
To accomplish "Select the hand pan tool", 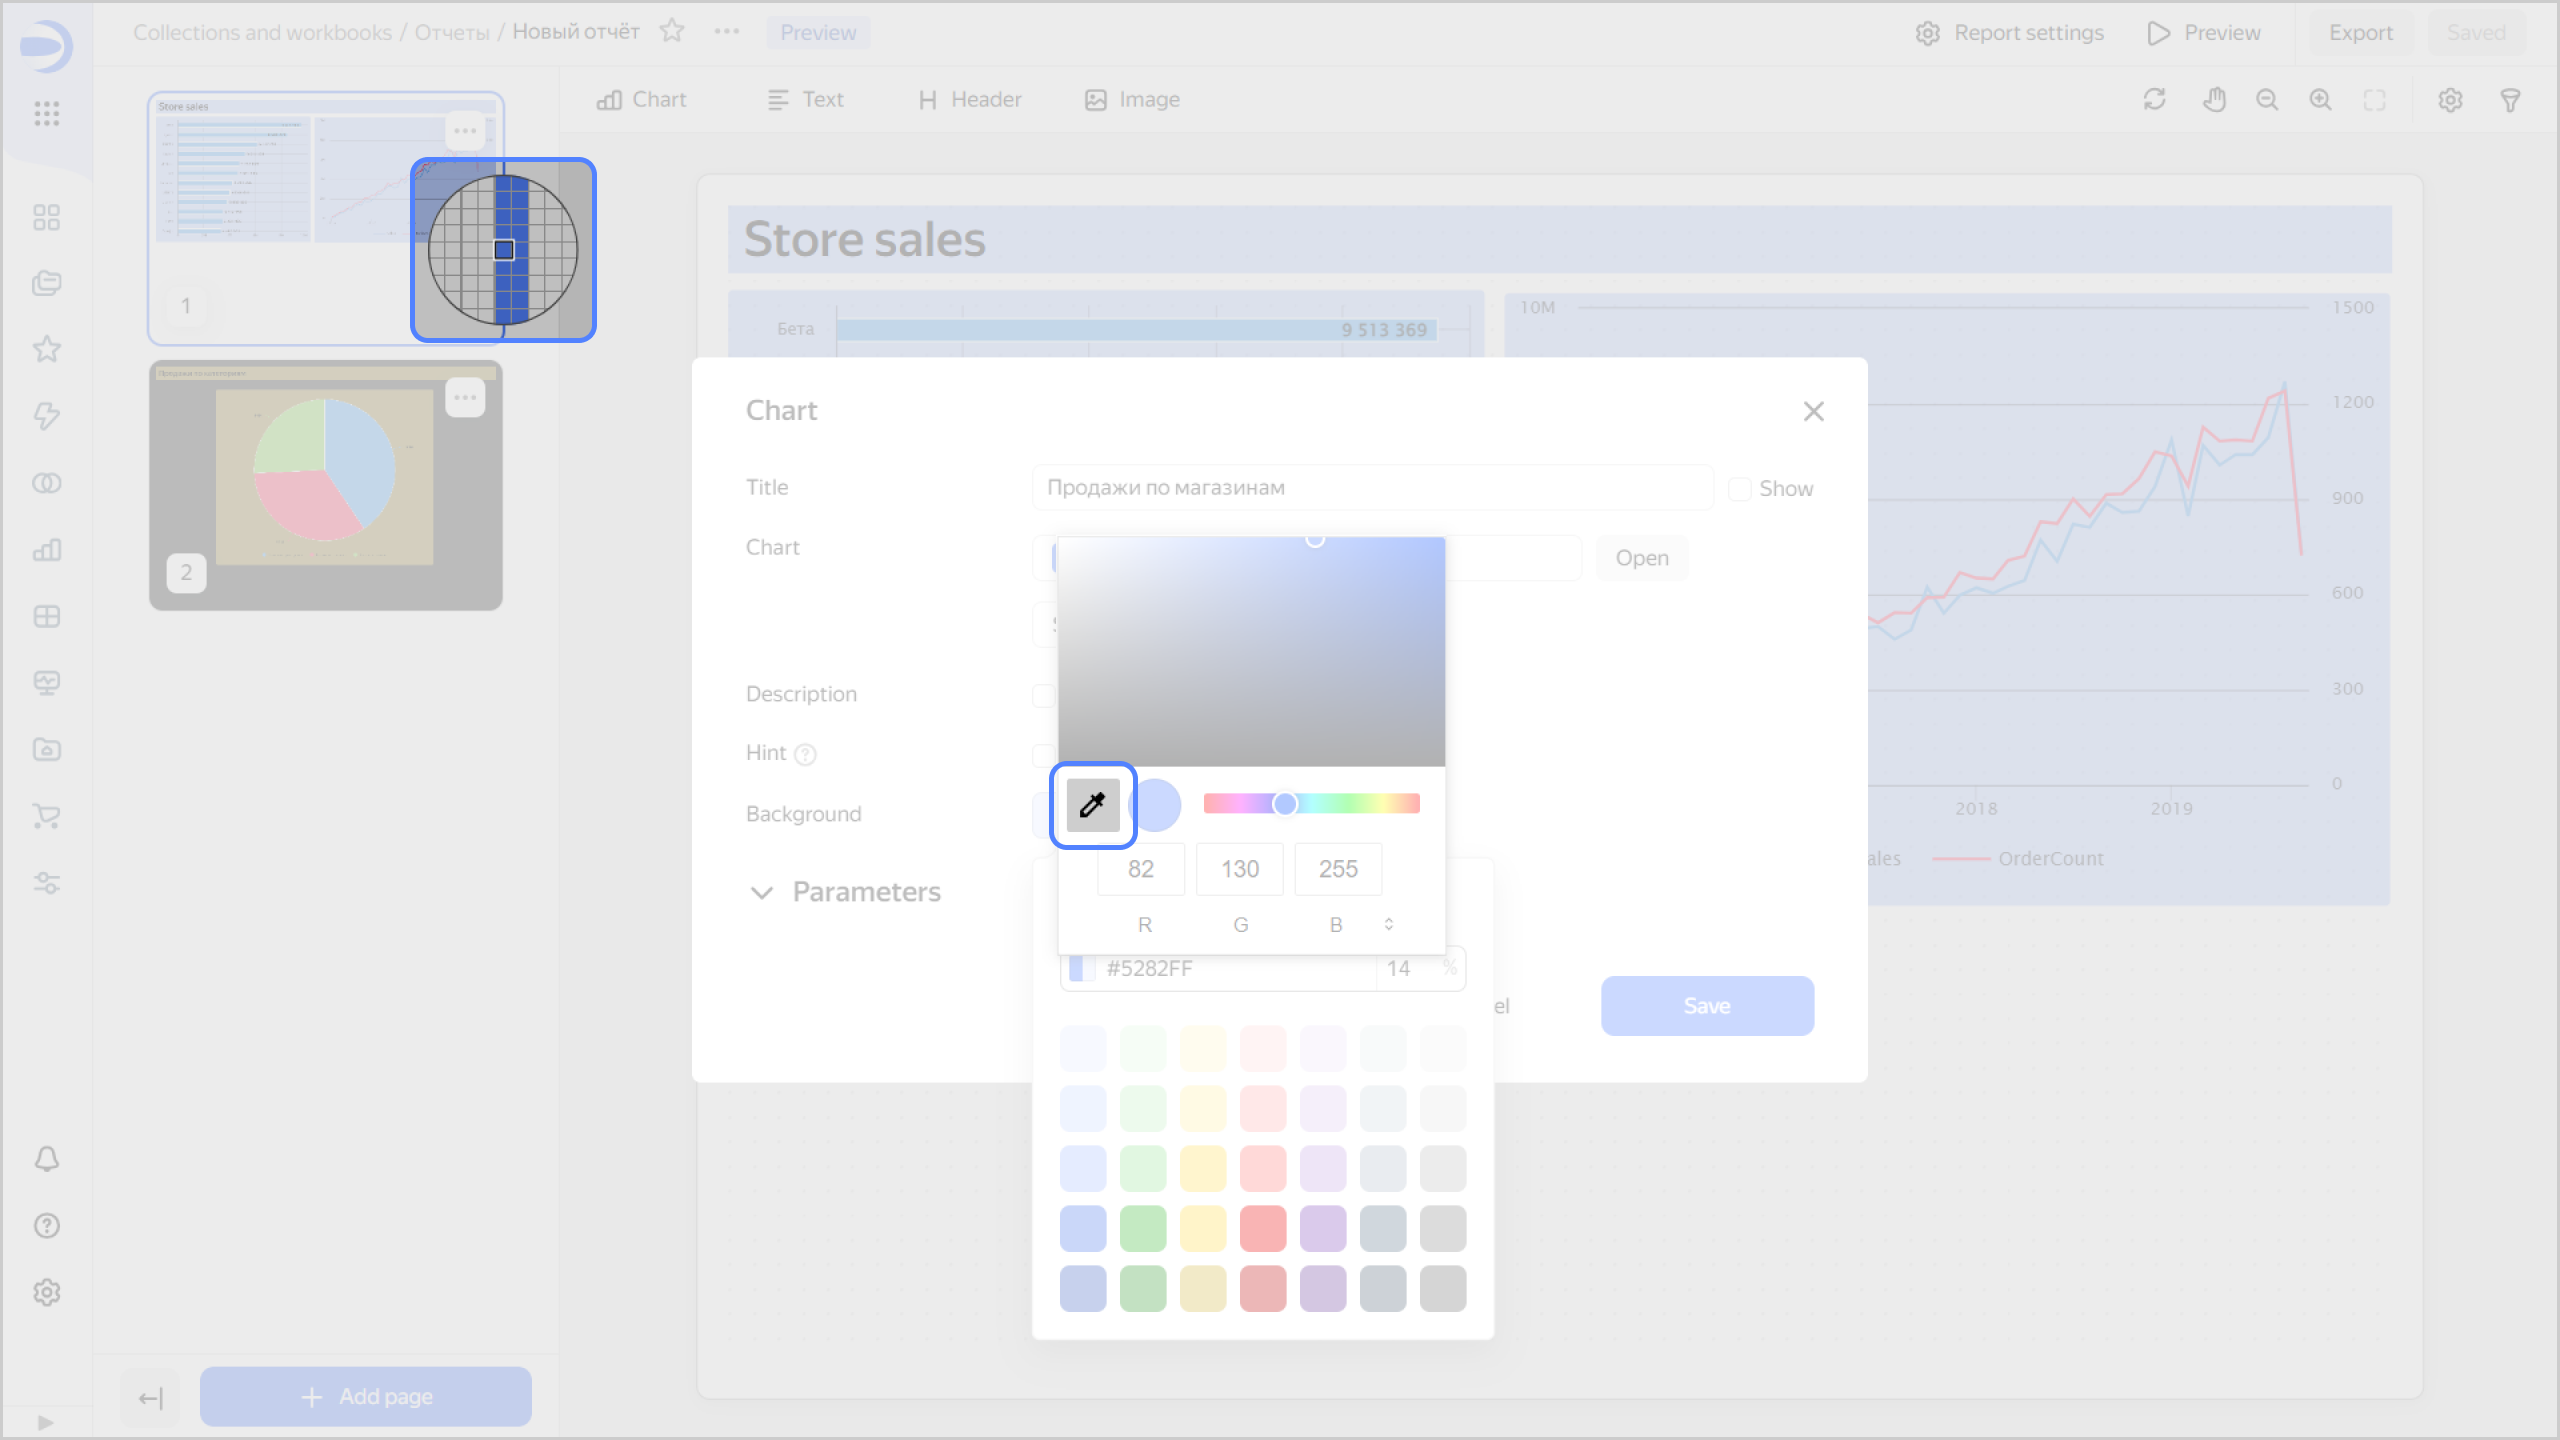I will point(2213,99).
